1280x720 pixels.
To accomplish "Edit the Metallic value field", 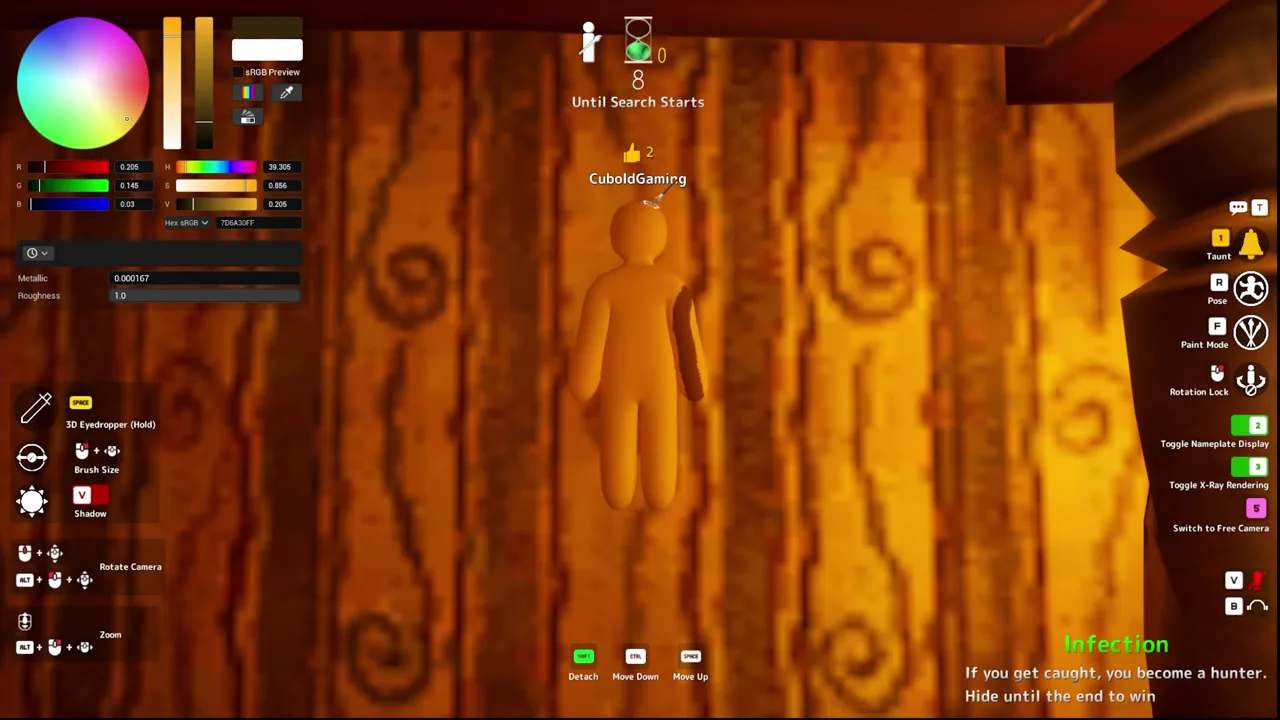I will pyautogui.click(x=205, y=278).
